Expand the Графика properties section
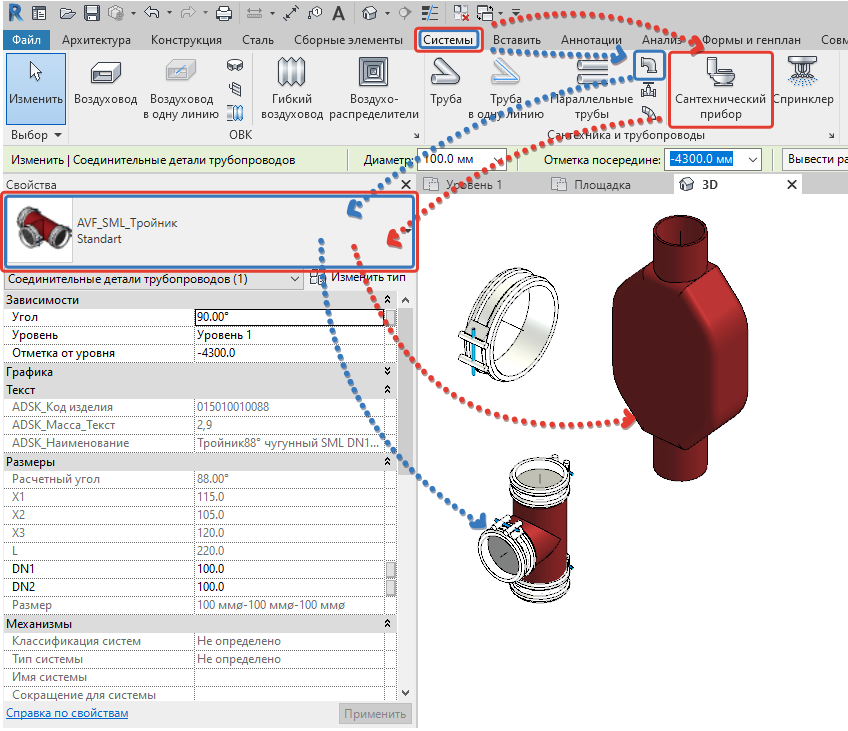Image resolution: width=848 pixels, height=731 pixels. (388, 371)
